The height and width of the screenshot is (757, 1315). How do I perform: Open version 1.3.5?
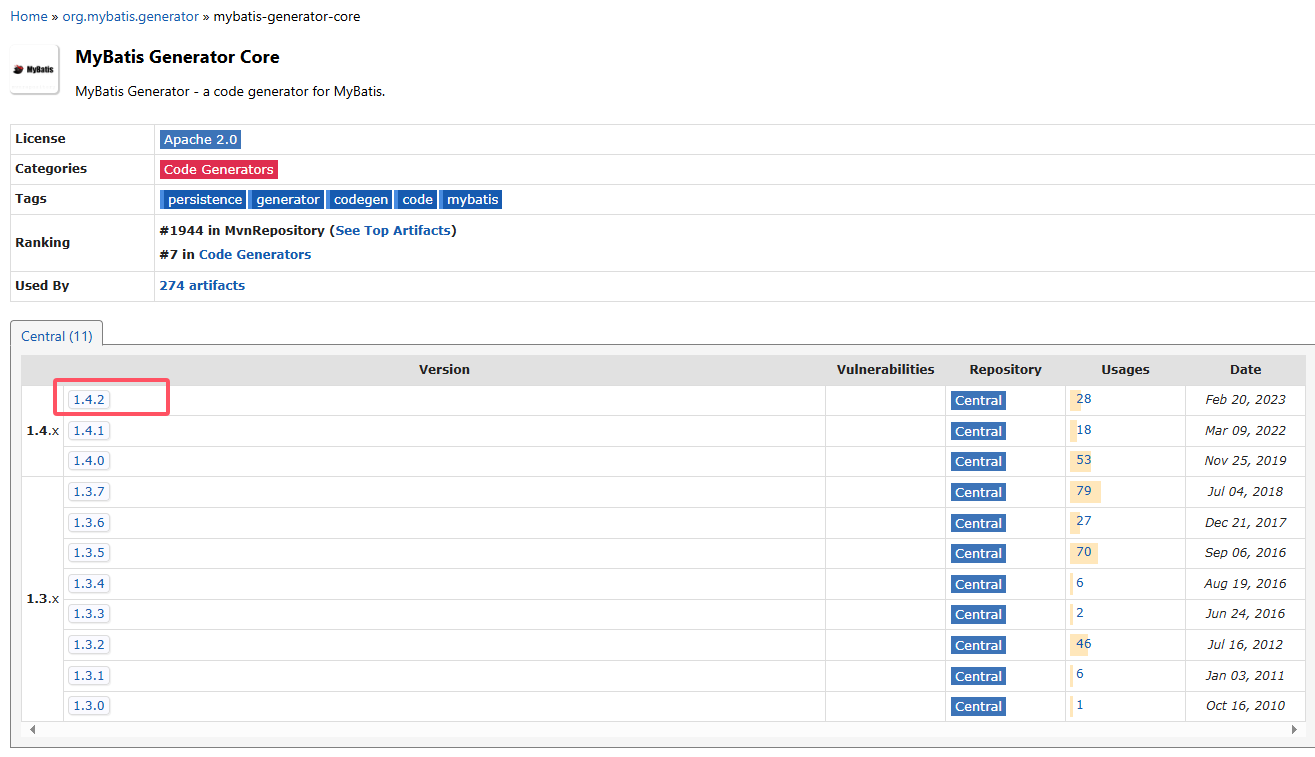pyautogui.click(x=89, y=552)
